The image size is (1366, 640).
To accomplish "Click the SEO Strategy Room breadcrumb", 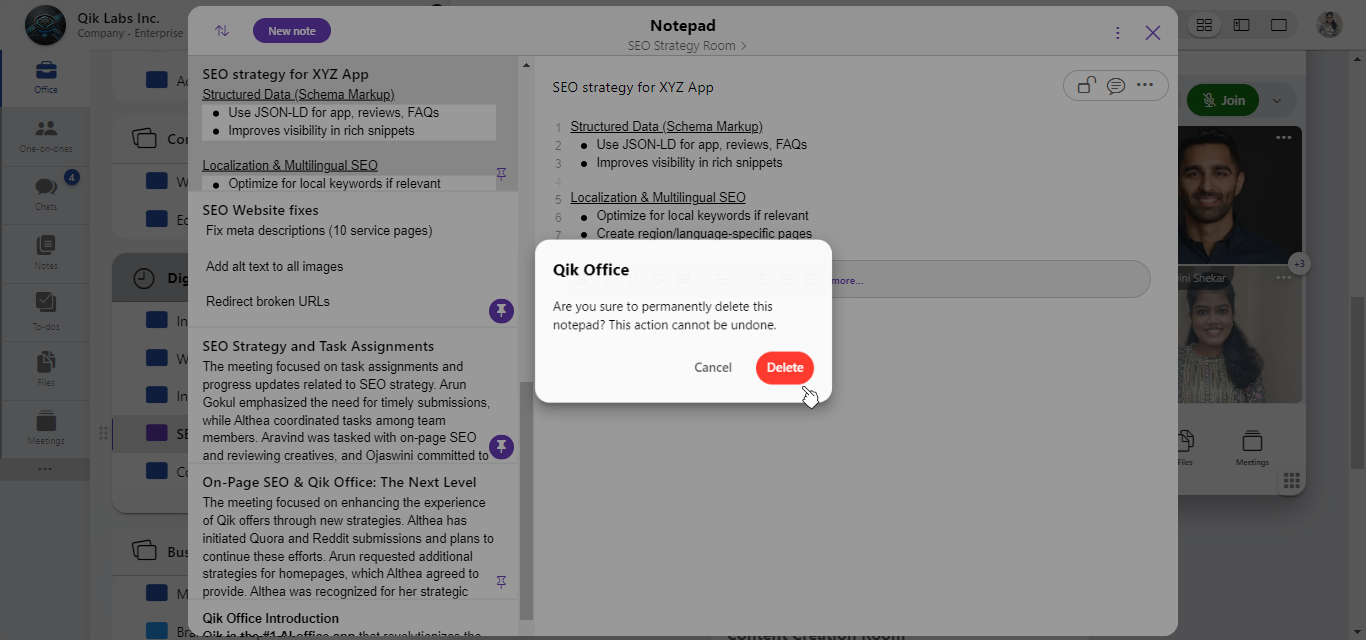I will pos(686,46).
